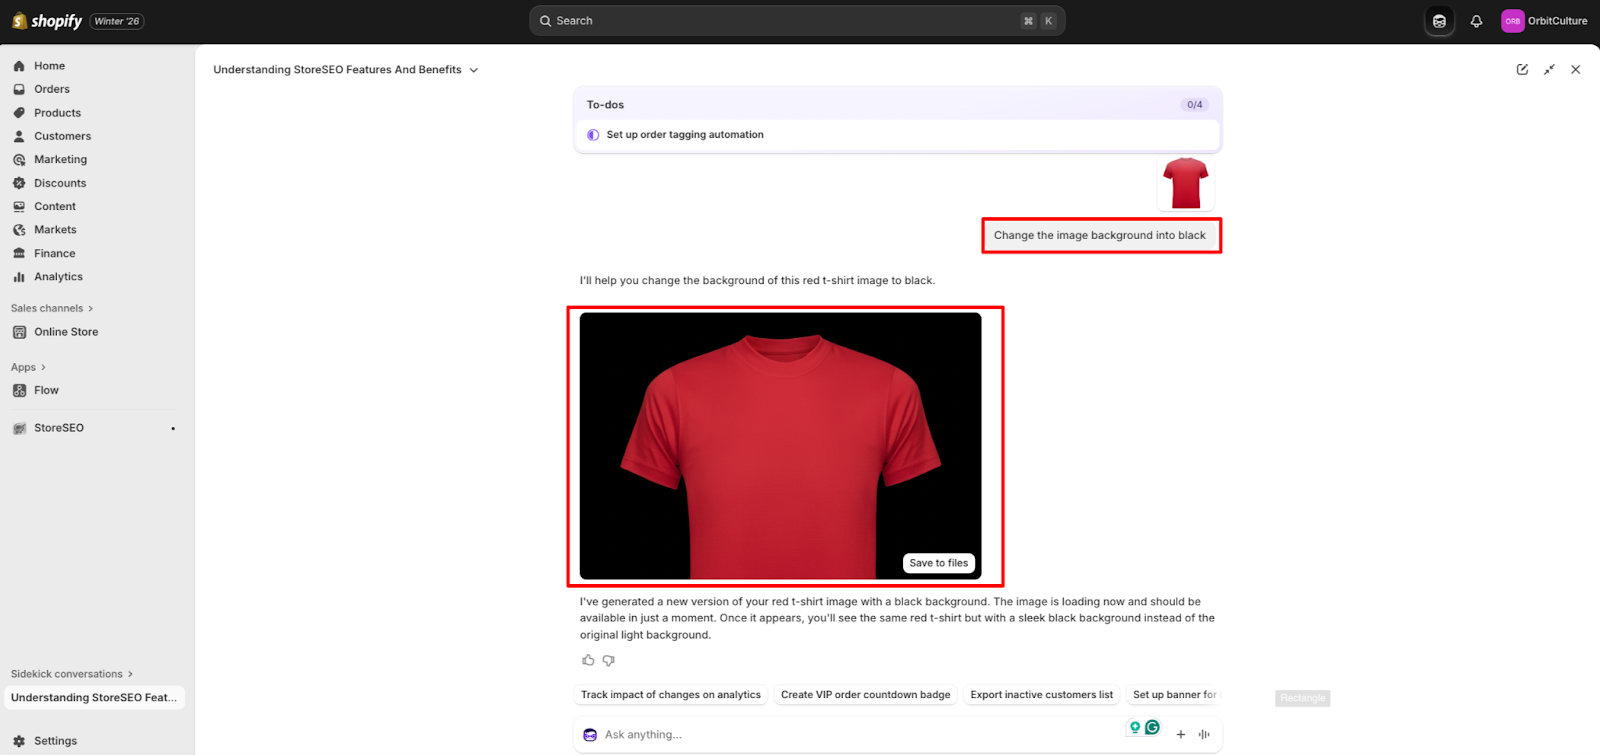Image resolution: width=1600 pixels, height=755 pixels.
Task: Expand the Sales channels section
Action: pos(52,308)
